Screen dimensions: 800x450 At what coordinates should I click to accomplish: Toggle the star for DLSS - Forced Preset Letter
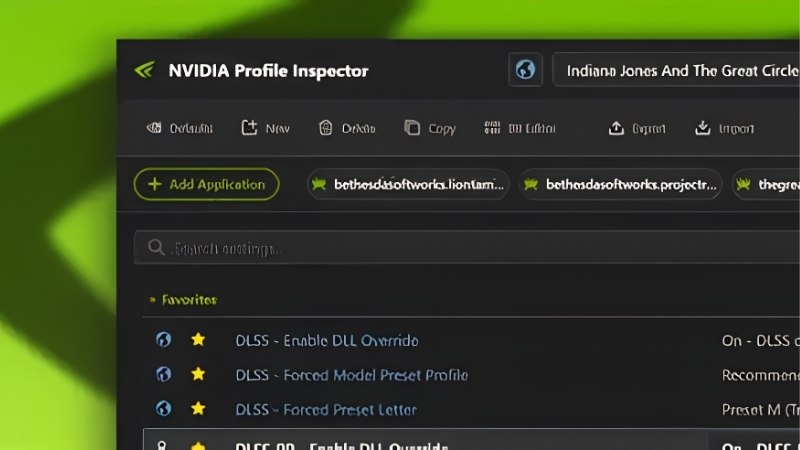[x=198, y=408]
